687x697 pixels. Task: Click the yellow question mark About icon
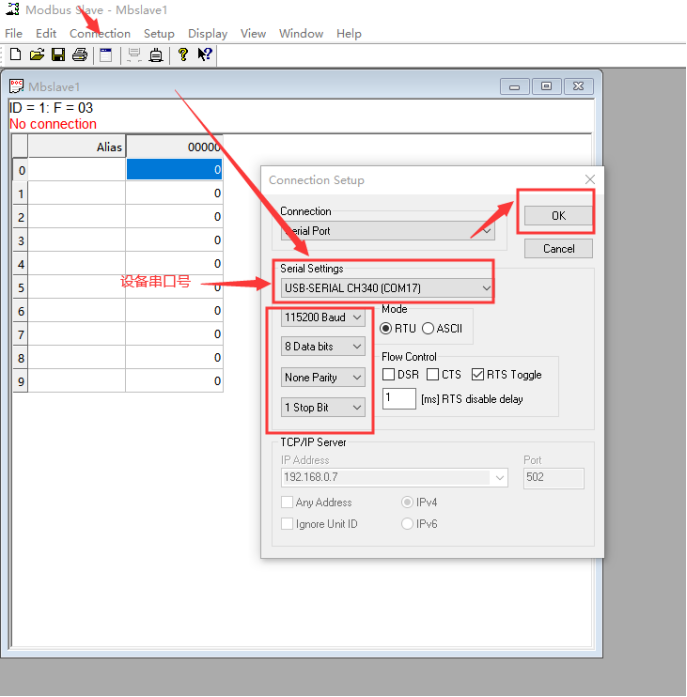click(183, 55)
